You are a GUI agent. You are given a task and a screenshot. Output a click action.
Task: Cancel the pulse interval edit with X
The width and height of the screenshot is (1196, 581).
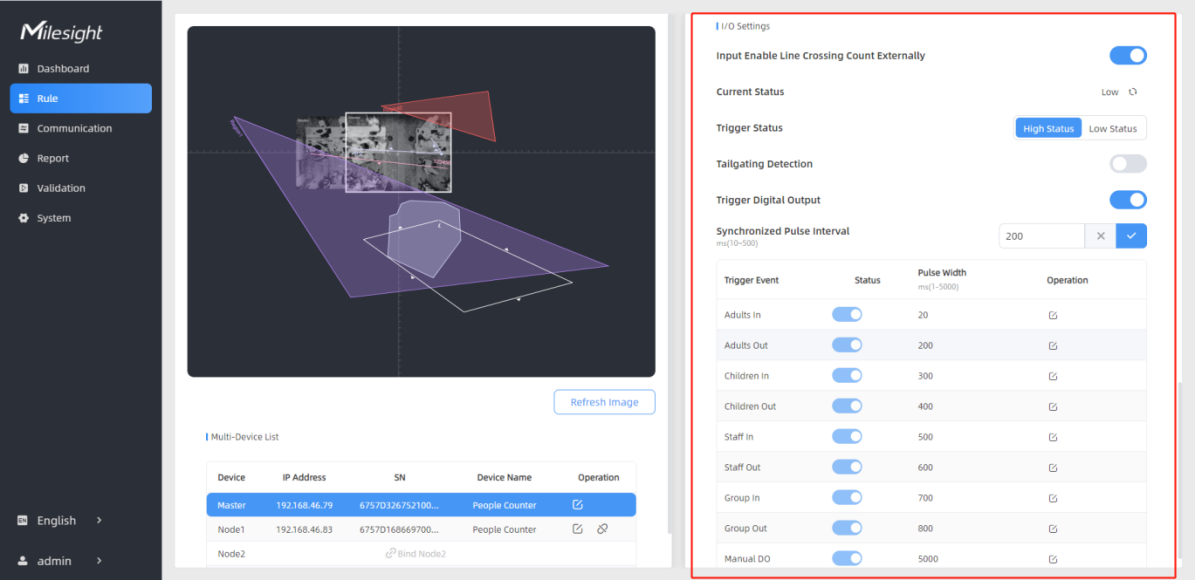[1100, 236]
